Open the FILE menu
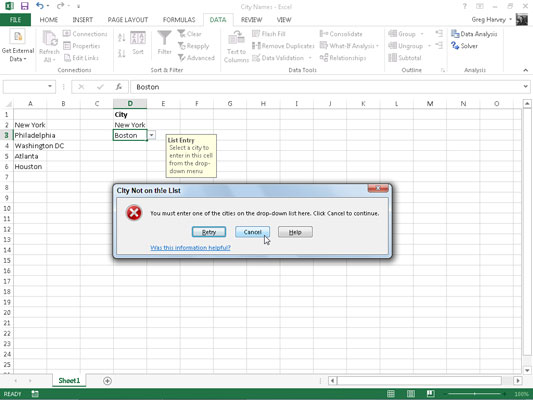 point(15,20)
